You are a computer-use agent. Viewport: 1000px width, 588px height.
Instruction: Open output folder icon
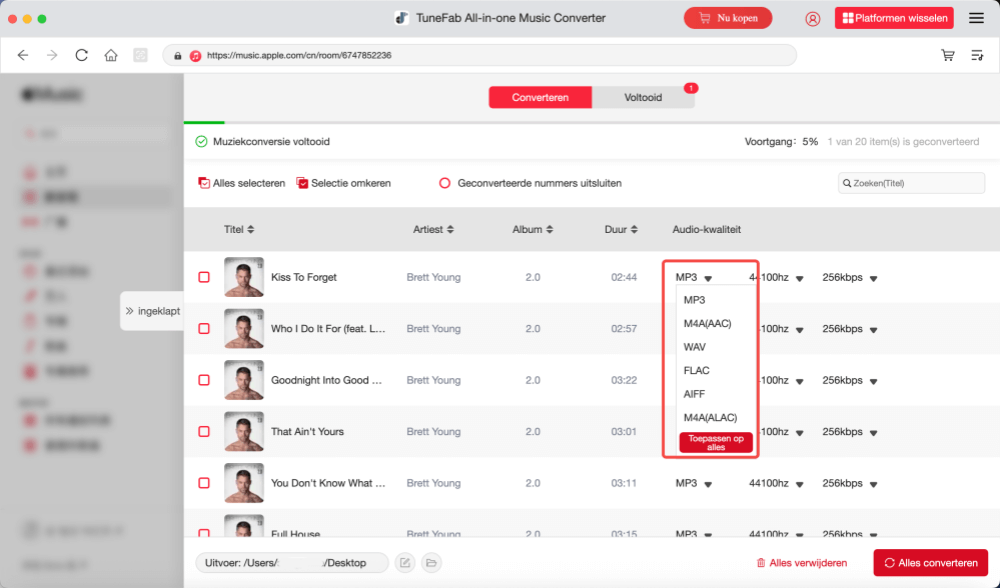(x=431, y=563)
